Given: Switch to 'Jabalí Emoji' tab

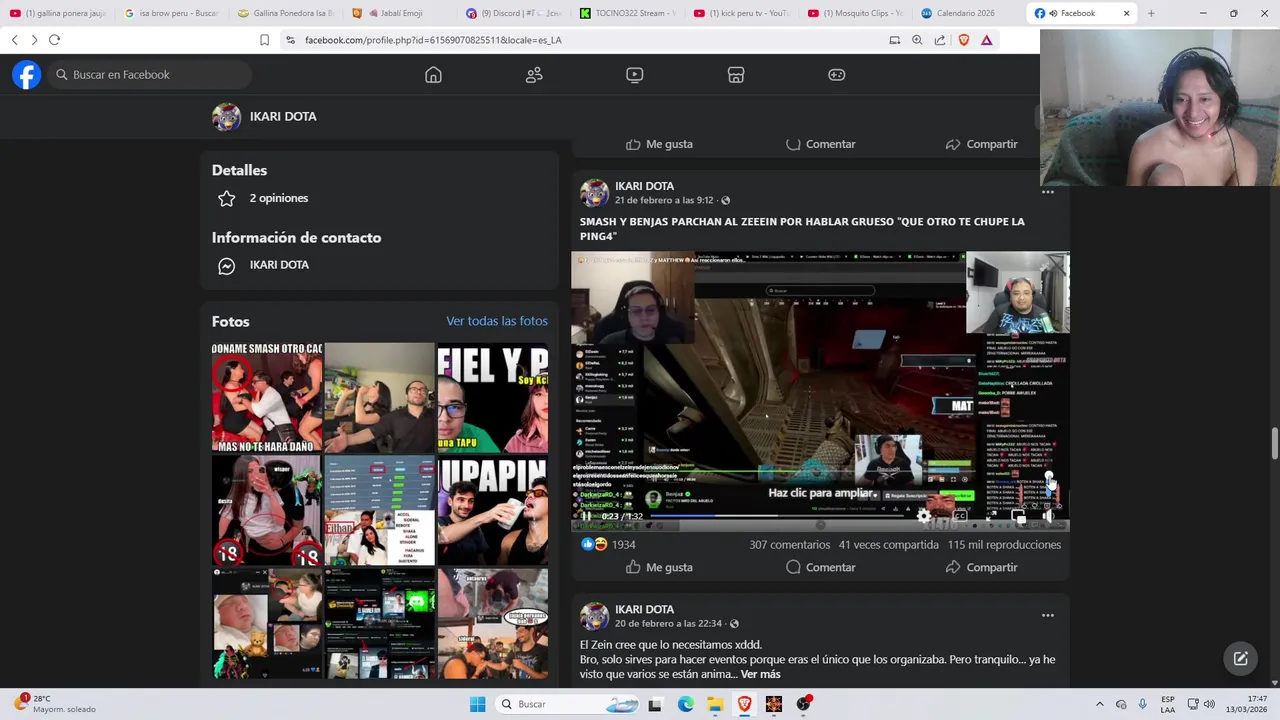Looking at the screenshot, I should [x=398, y=13].
